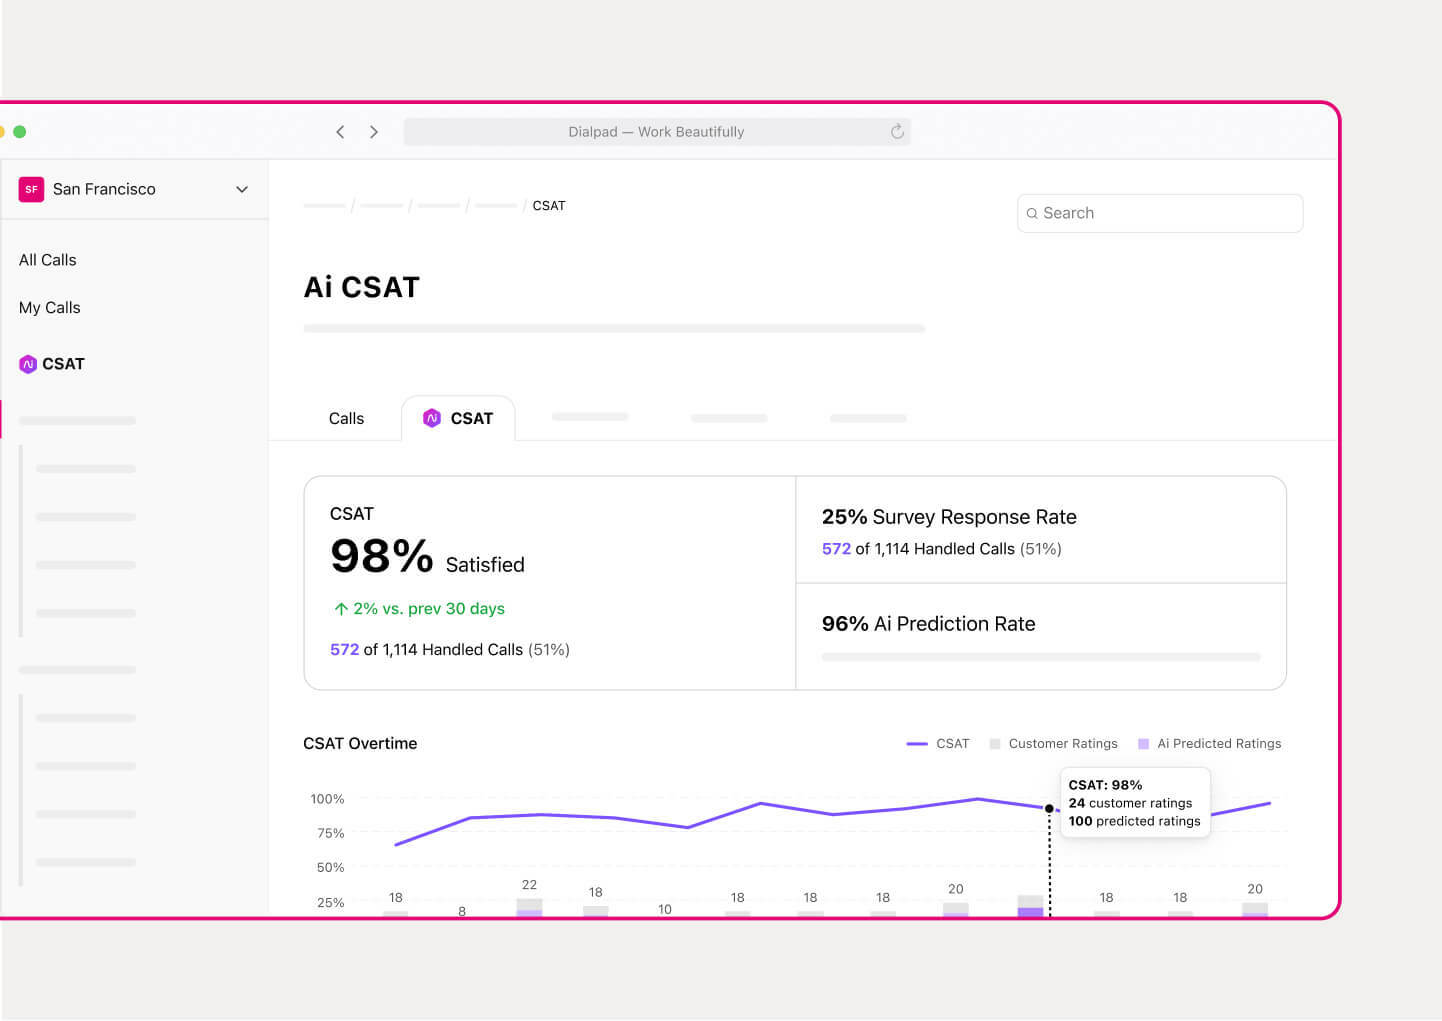
Task: Click the green up arrow trend icon
Action: [x=341, y=608]
